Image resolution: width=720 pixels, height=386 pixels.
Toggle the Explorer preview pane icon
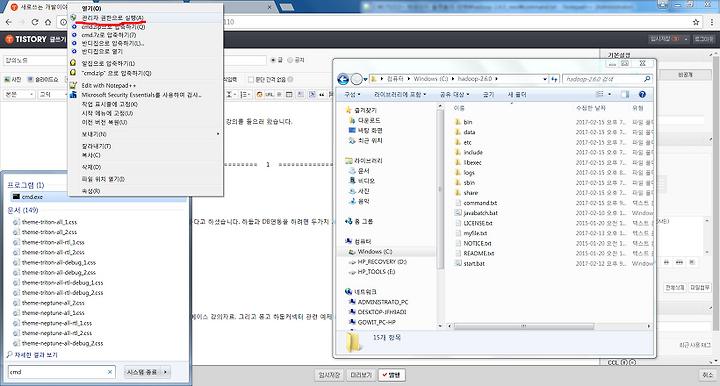click(x=624, y=95)
